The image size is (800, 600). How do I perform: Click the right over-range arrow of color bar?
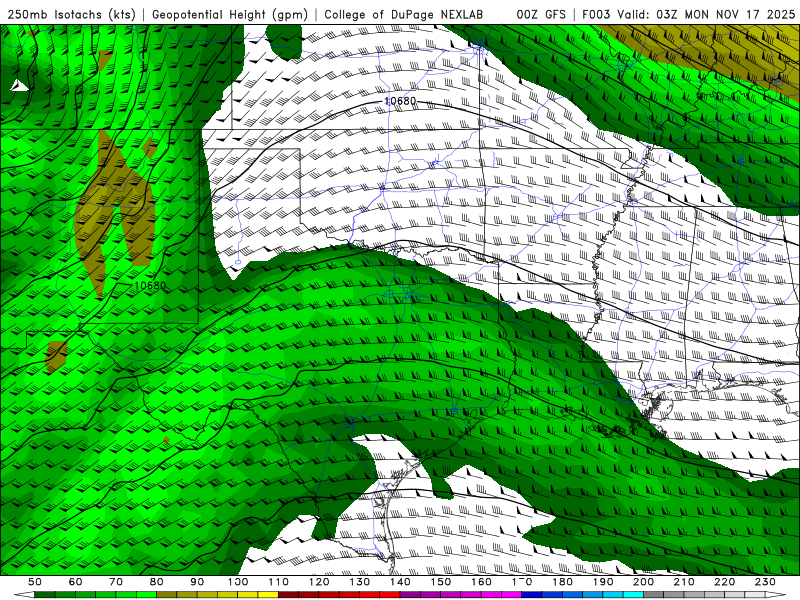point(776,595)
